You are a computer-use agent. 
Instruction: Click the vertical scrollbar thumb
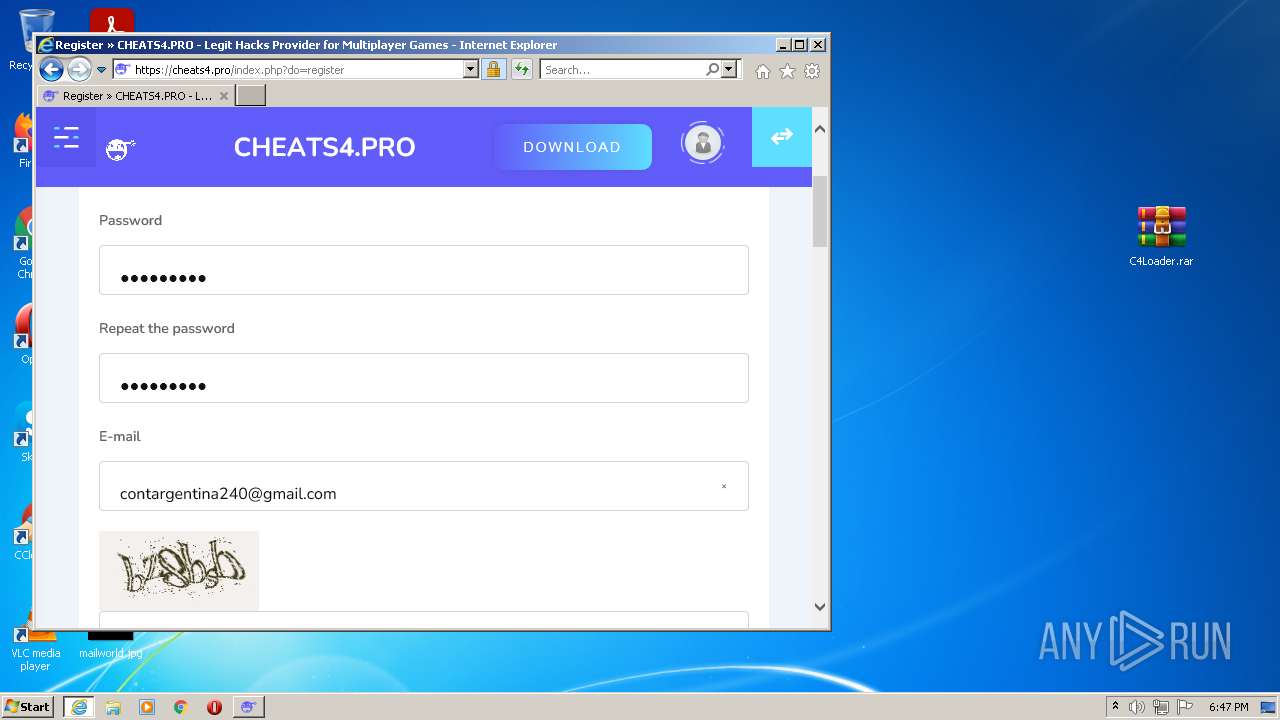[x=820, y=212]
